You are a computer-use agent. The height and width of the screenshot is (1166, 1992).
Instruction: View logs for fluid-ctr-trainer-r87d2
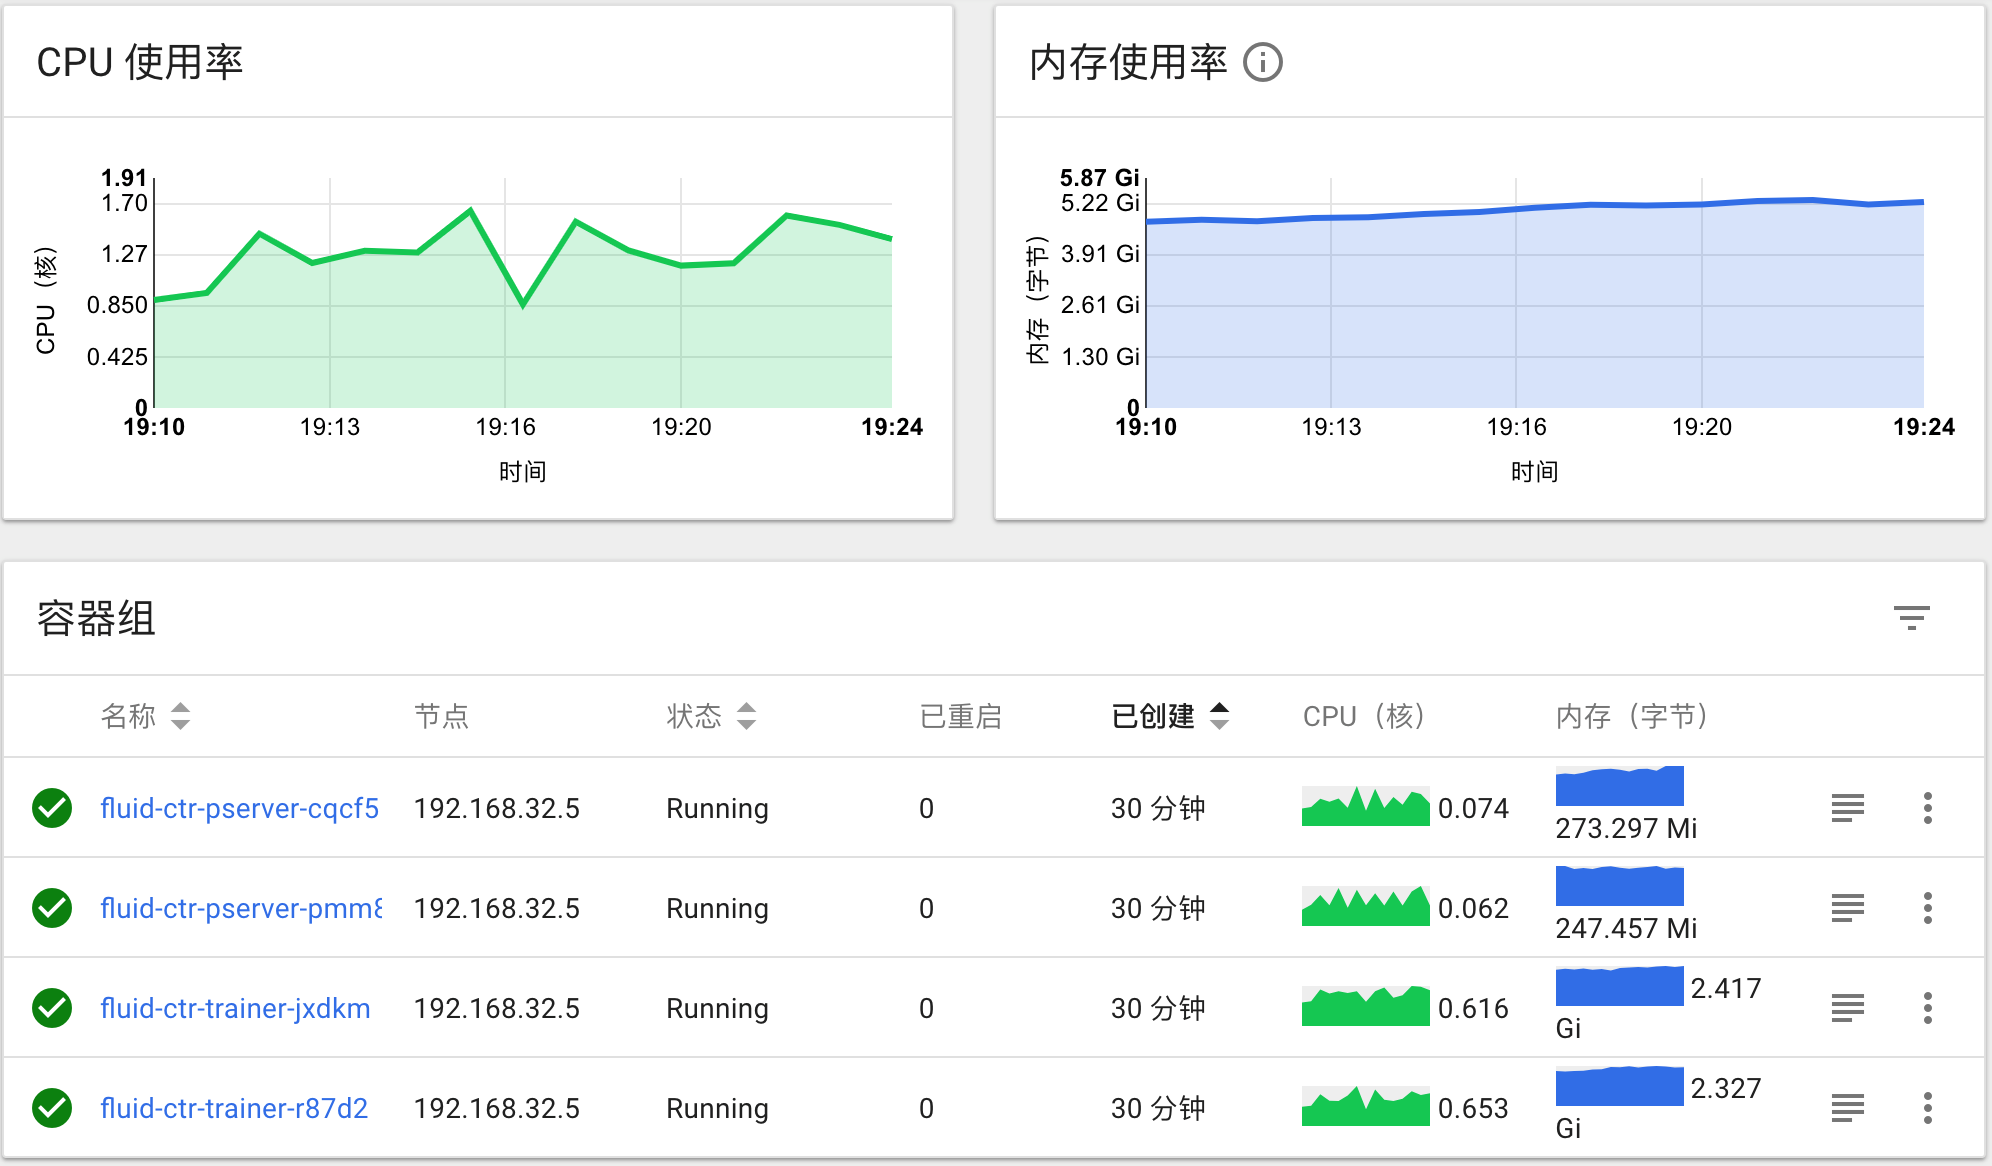click(1847, 1108)
